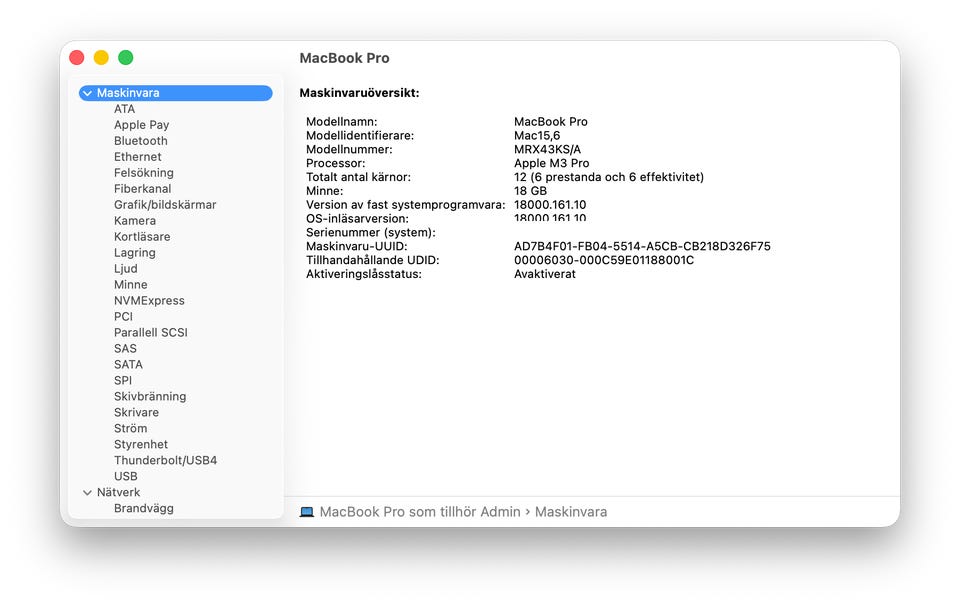Click the hardware UUID AD7B4F01 value
The height and width of the screenshot is (606, 960).
coord(642,247)
